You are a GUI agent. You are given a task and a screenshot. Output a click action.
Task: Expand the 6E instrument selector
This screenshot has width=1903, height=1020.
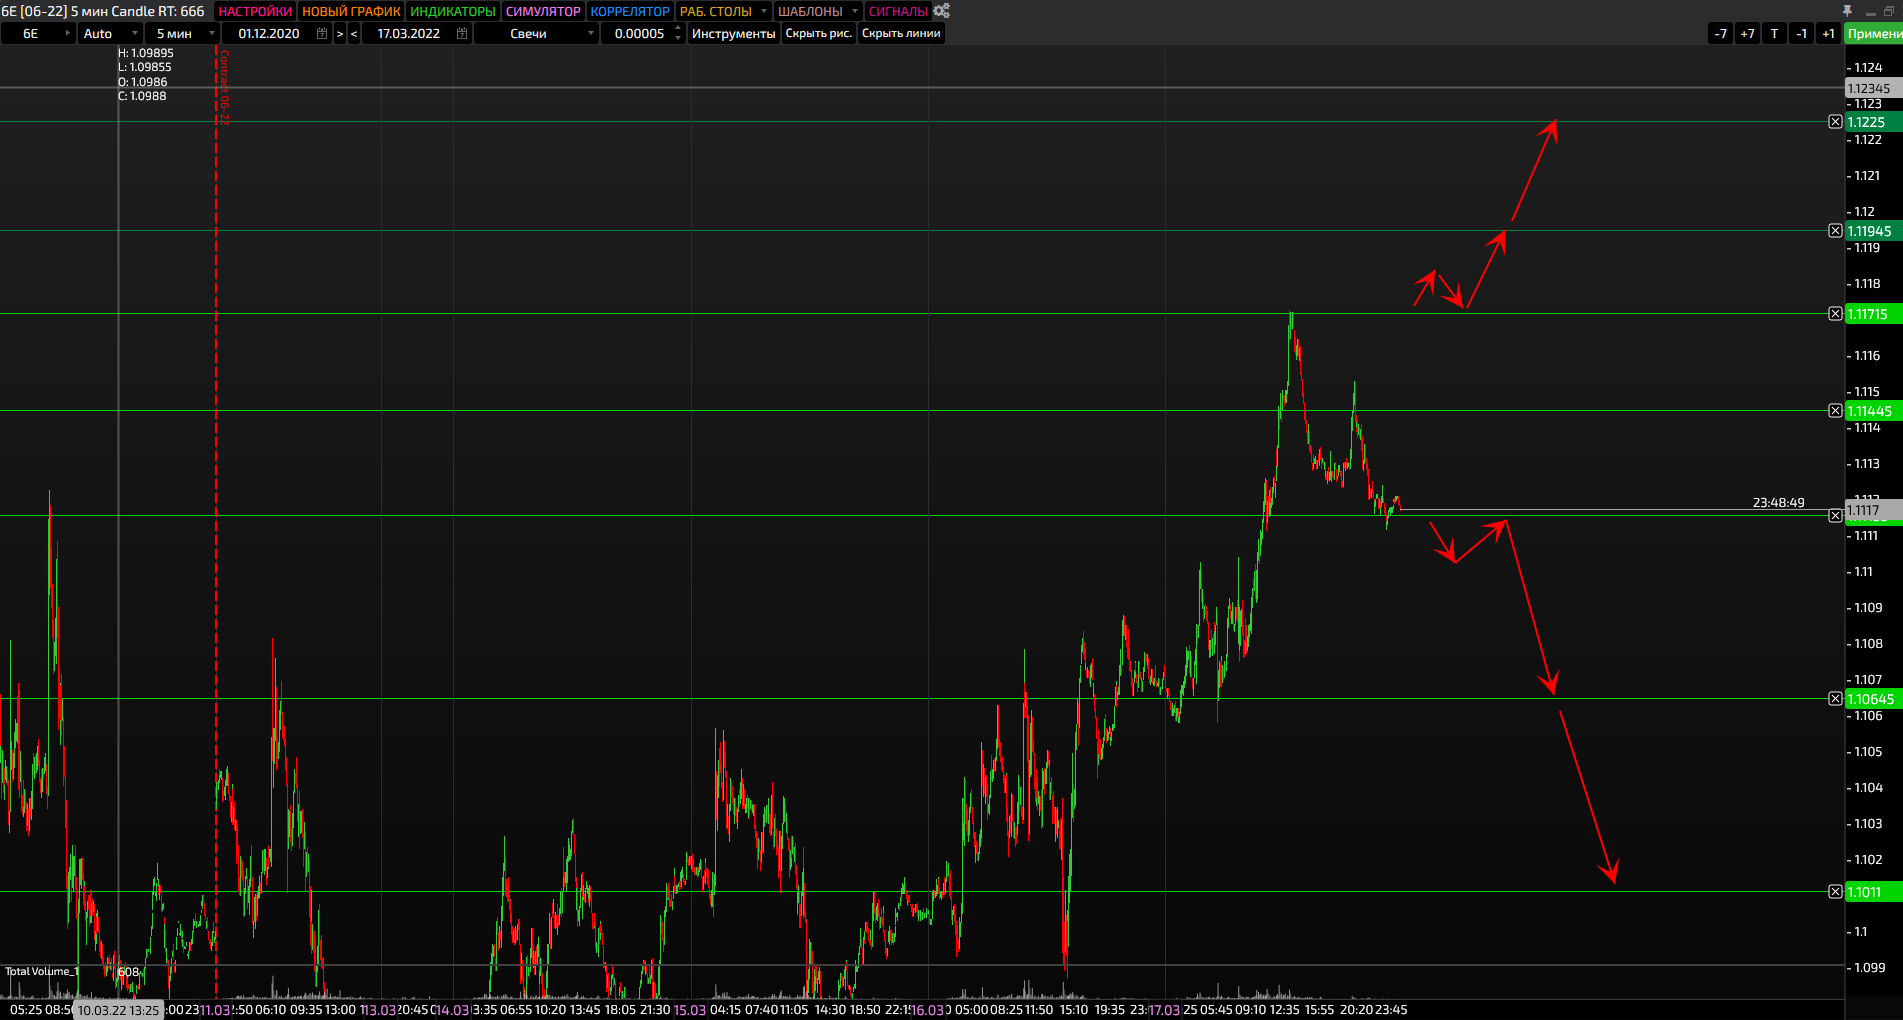tap(68, 33)
